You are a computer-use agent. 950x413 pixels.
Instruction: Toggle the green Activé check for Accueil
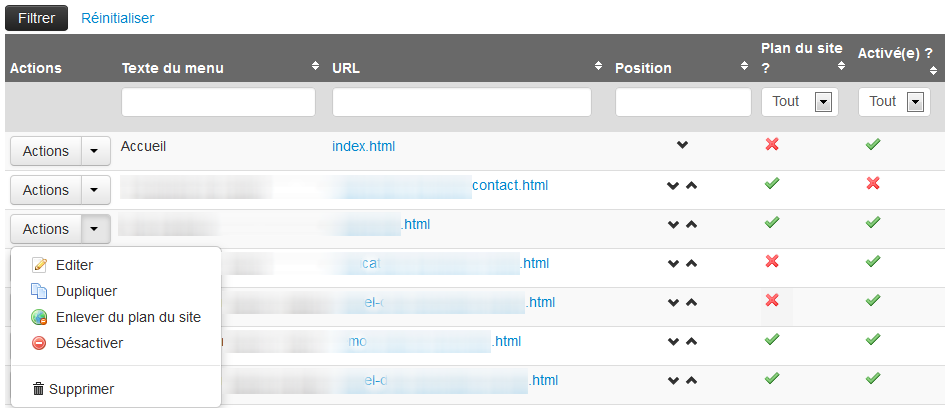click(872, 145)
